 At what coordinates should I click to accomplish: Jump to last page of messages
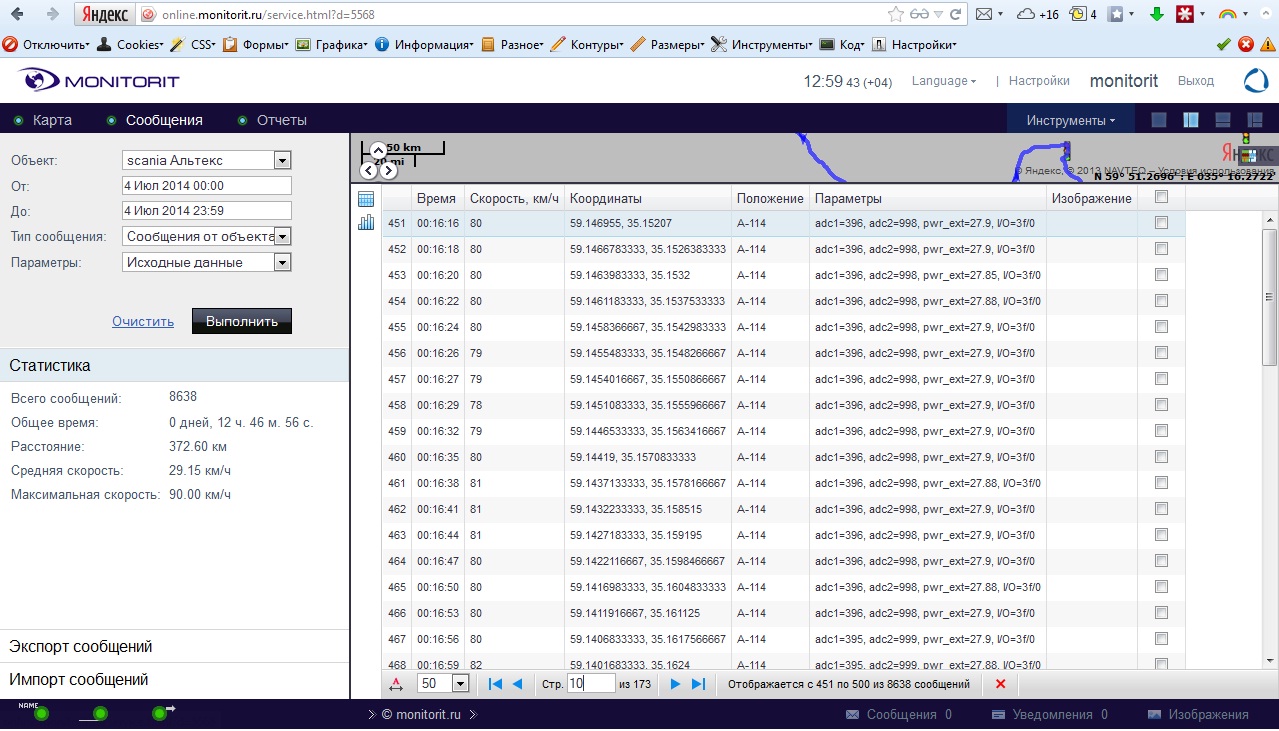[x=699, y=684]
